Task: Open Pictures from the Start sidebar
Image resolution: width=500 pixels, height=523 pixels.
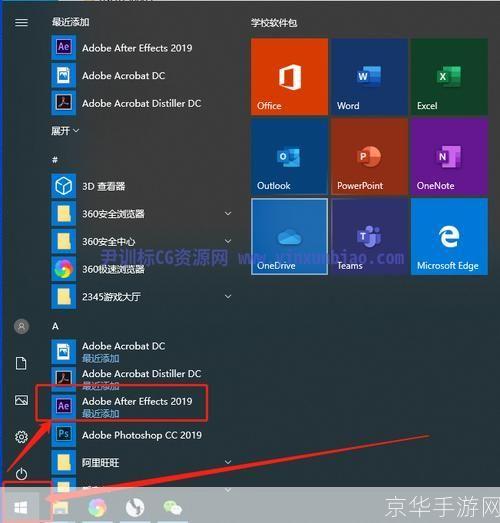Action: pos(21,400)
